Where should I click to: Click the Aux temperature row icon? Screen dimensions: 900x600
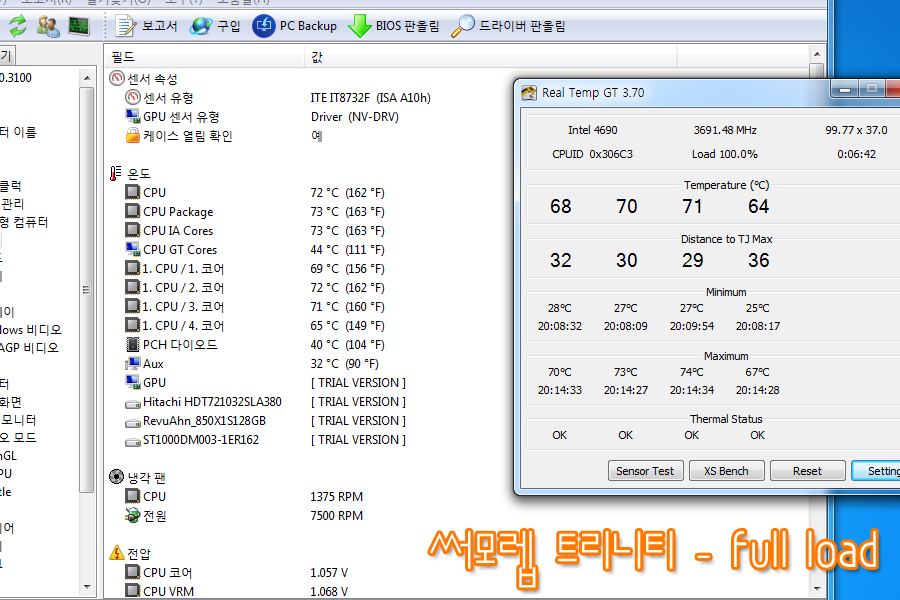[x=133, y=363]
